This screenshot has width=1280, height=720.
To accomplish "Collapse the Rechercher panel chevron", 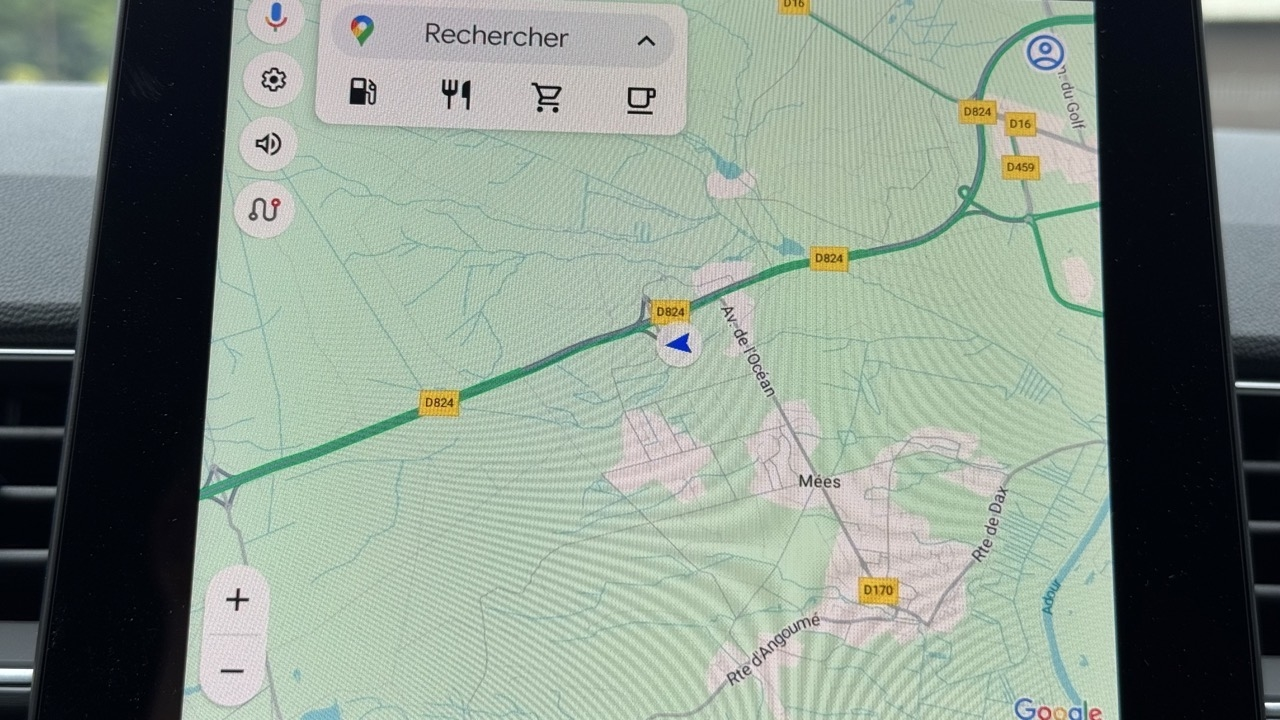I will tap(646, 41).
